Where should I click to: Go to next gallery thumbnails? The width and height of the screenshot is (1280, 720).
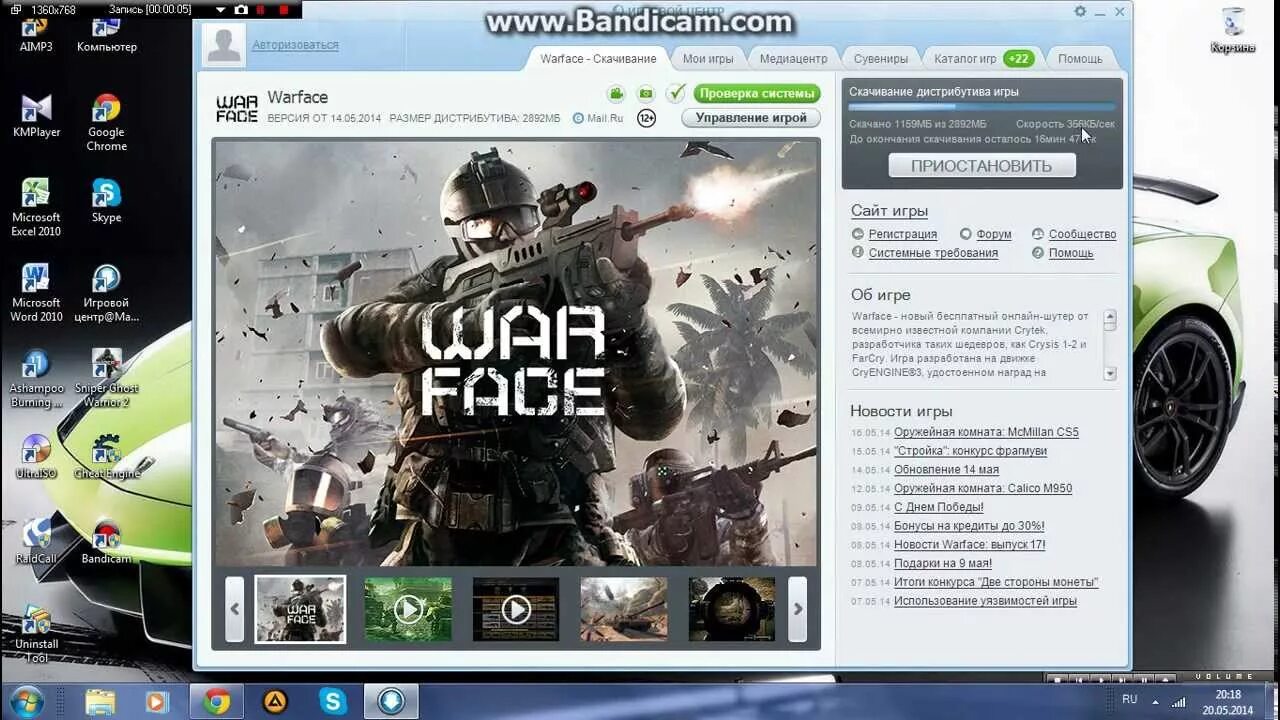click(x=797, y=608)
